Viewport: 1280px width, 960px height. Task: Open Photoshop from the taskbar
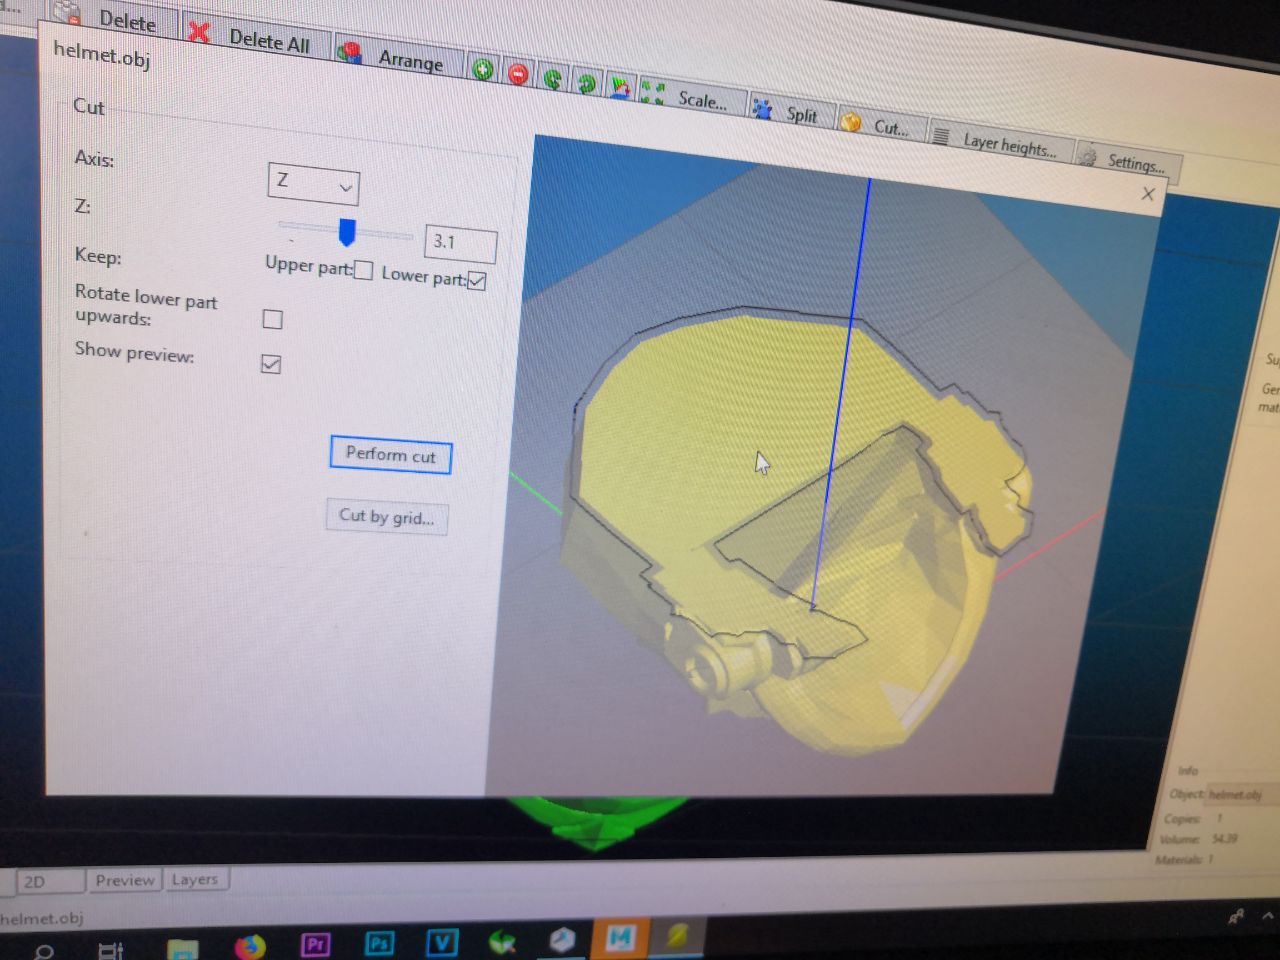[379, 942]
